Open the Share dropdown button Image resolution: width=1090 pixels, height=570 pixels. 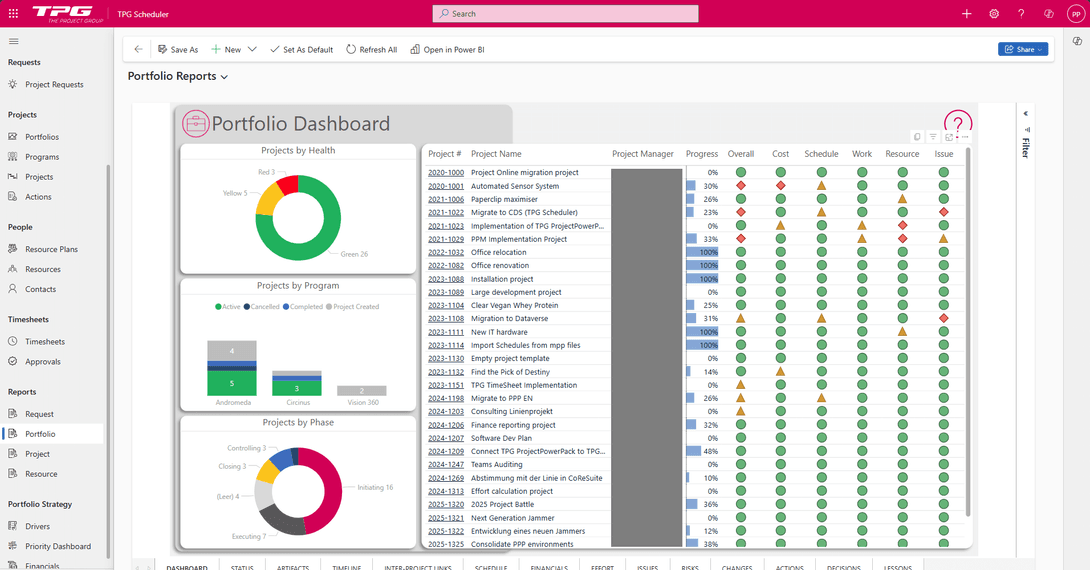[x=1023, y=49]
